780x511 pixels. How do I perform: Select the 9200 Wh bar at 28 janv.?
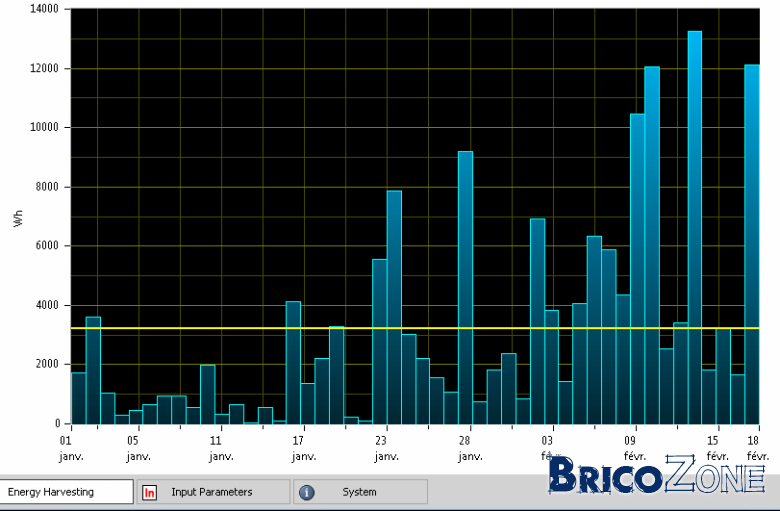pos(465,288)
